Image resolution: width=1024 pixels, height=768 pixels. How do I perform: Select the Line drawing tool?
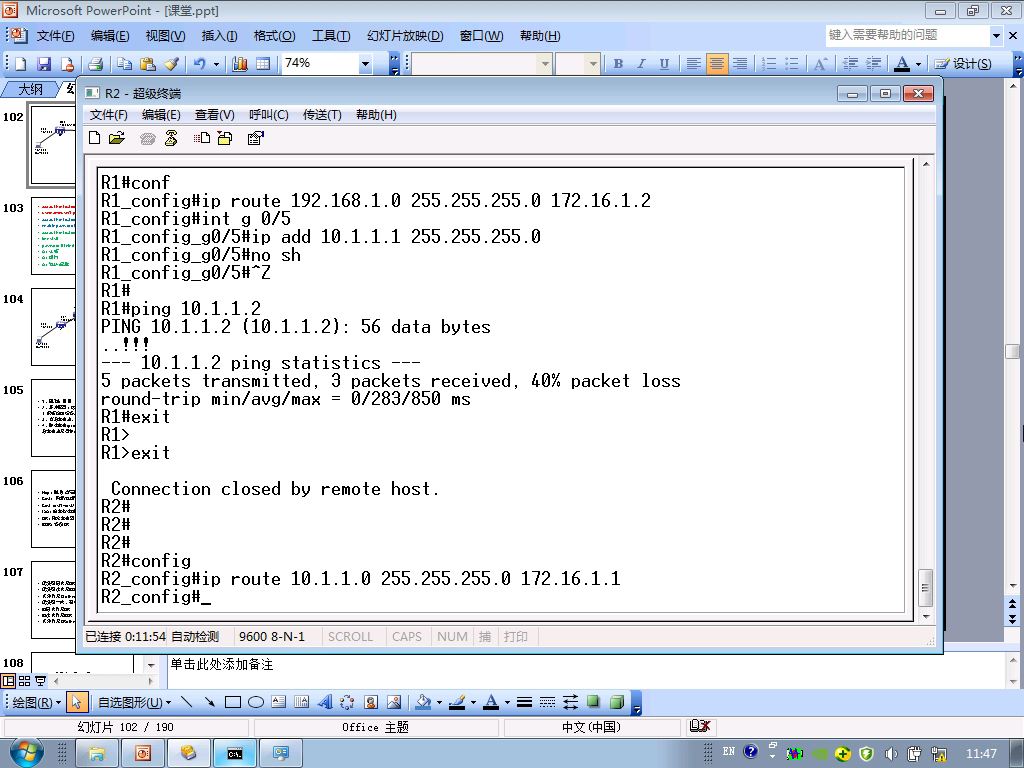point(187,702)
